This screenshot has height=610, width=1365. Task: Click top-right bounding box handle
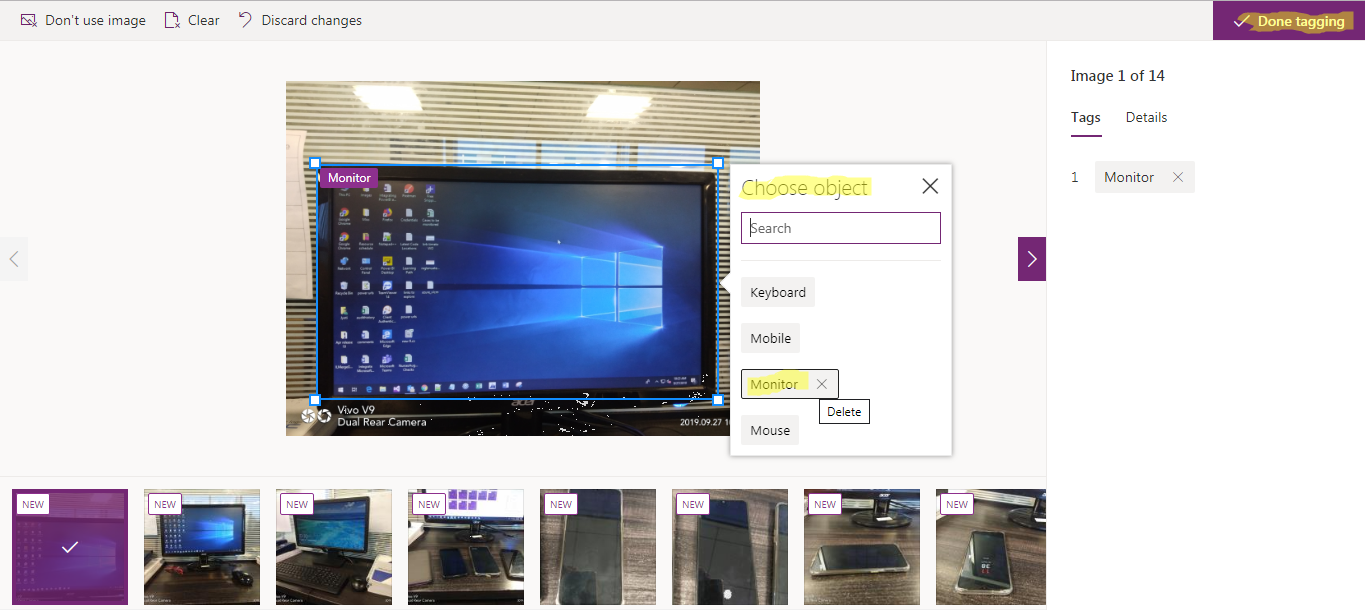click(717, 162)
